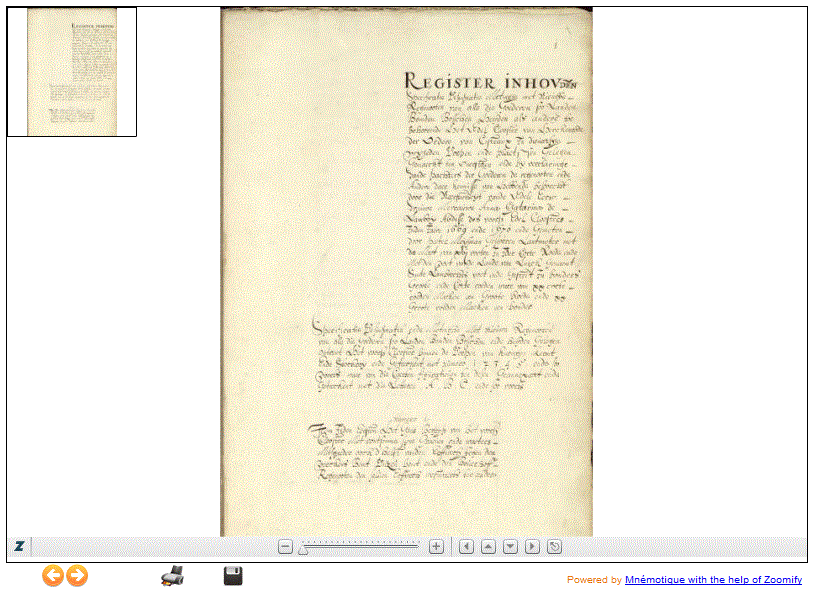Click the middle of the zoom slider track

(x=360, y=546)
